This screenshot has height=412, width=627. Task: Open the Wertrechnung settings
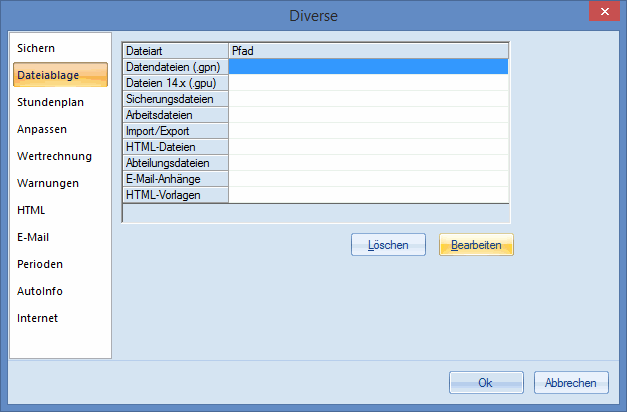click(54, 156)
